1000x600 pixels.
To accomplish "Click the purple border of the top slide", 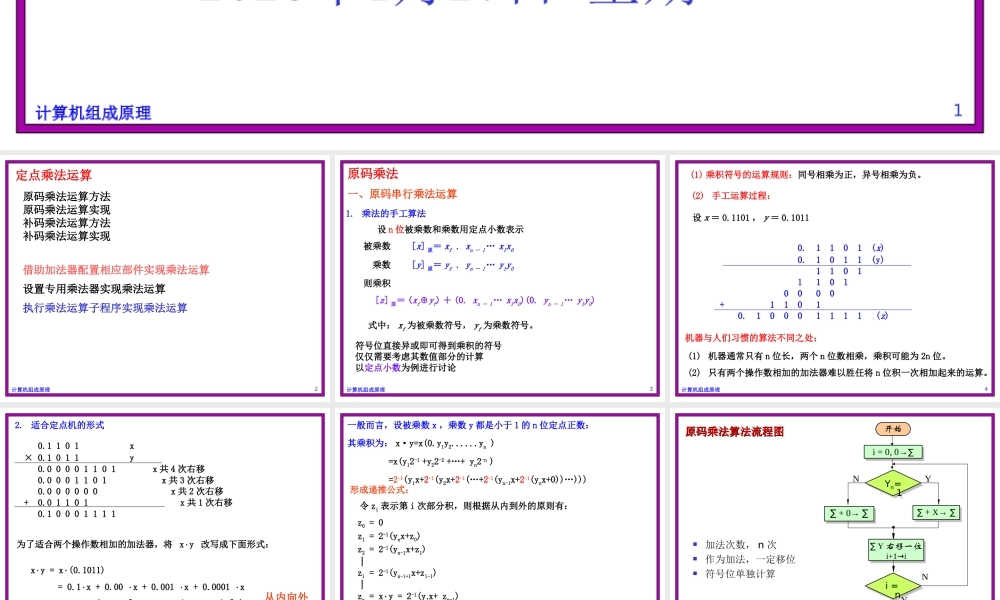I will click(500, 128).
